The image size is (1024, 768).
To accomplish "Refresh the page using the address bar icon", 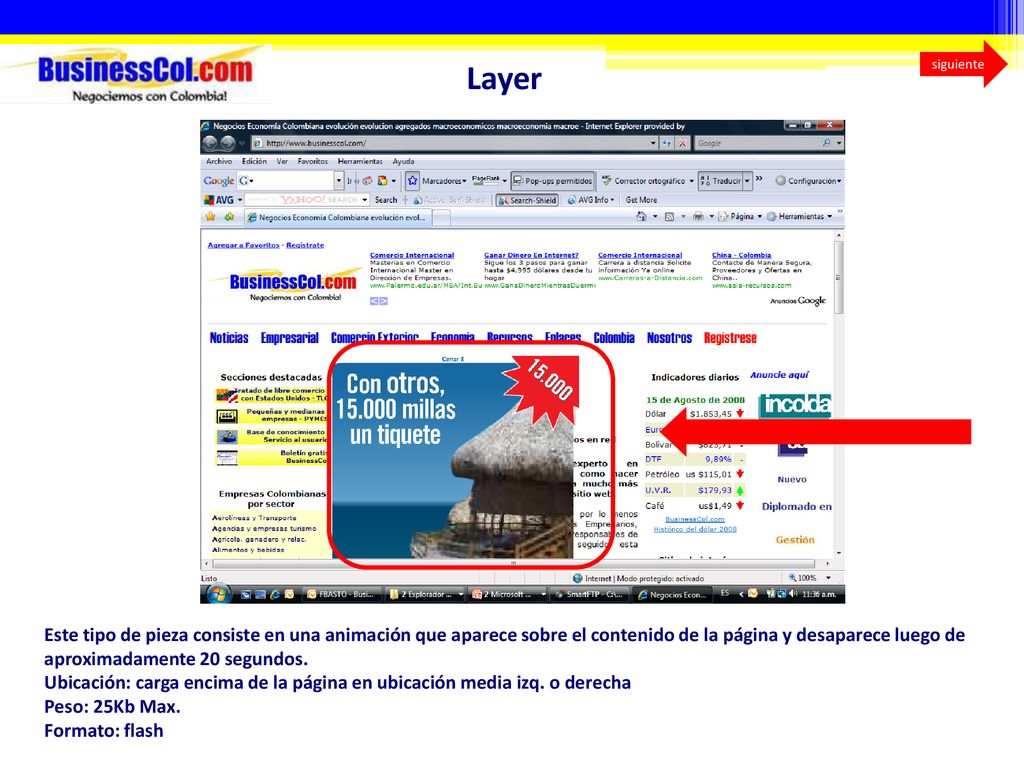I will (x=667, y=143).
